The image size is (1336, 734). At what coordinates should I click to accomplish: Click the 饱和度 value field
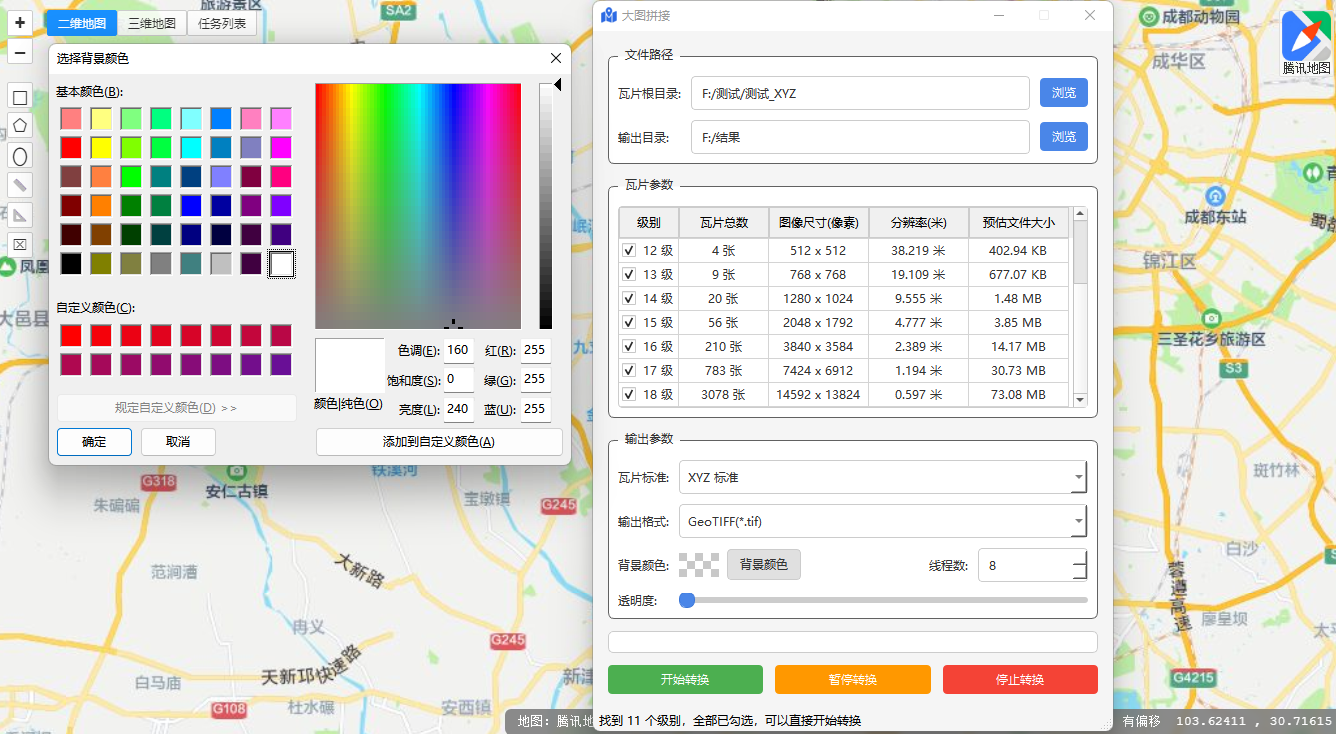(x=458, y=380)
